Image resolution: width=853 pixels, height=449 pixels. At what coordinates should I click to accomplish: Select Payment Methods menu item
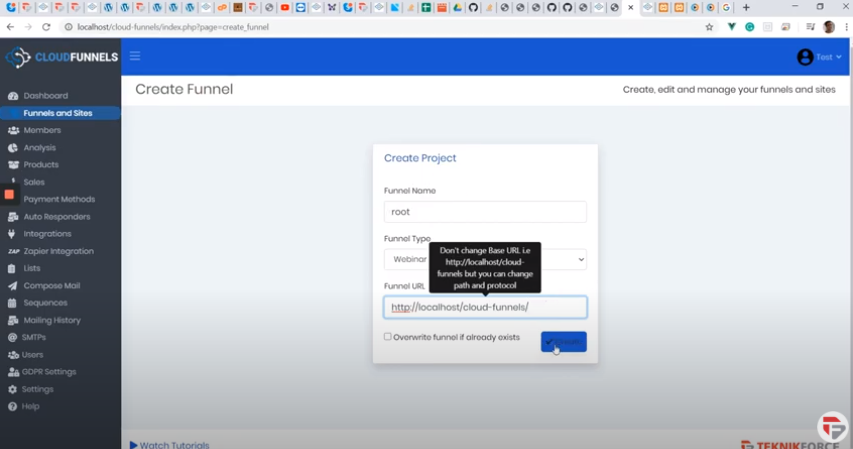[x=58, y=199]
